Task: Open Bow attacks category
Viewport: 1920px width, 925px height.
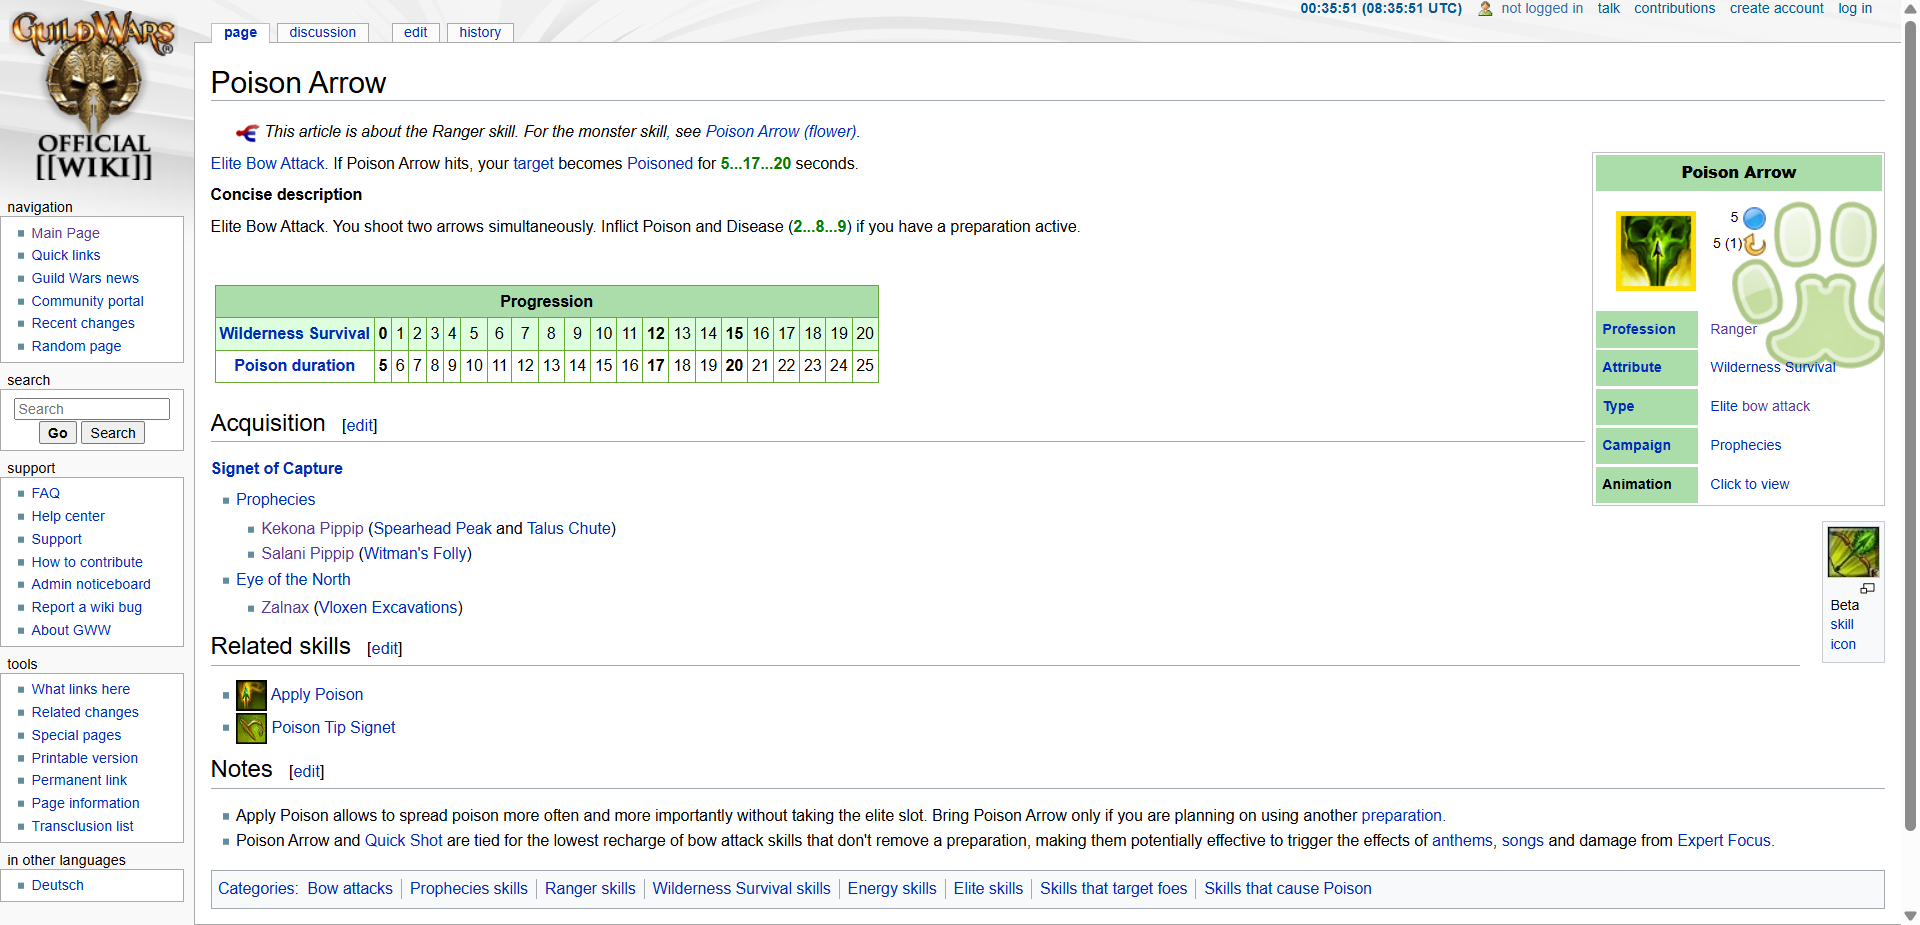Action: tap(350, 889)
